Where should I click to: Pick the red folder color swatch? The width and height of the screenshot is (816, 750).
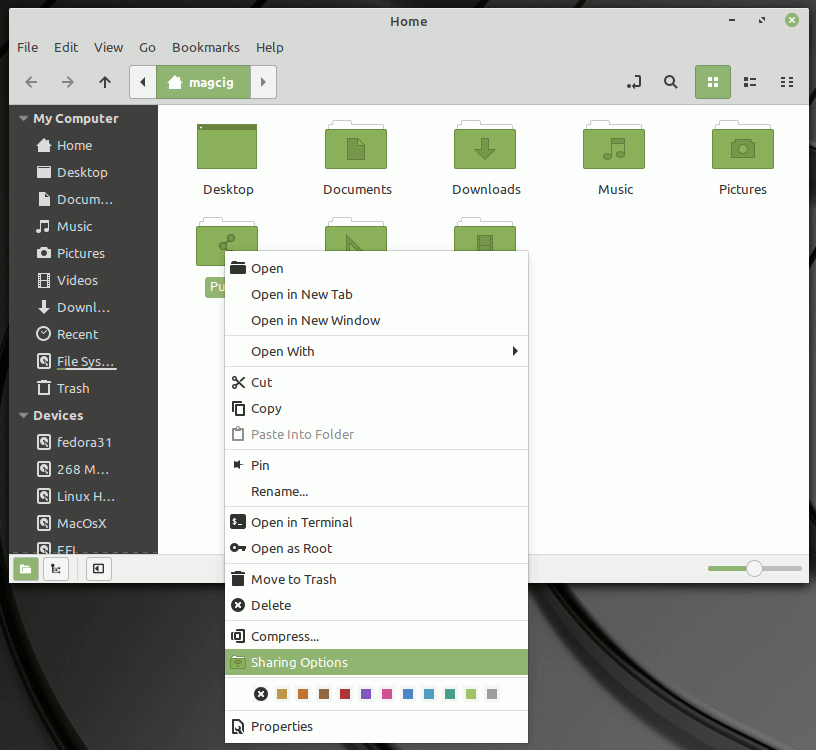345,694
